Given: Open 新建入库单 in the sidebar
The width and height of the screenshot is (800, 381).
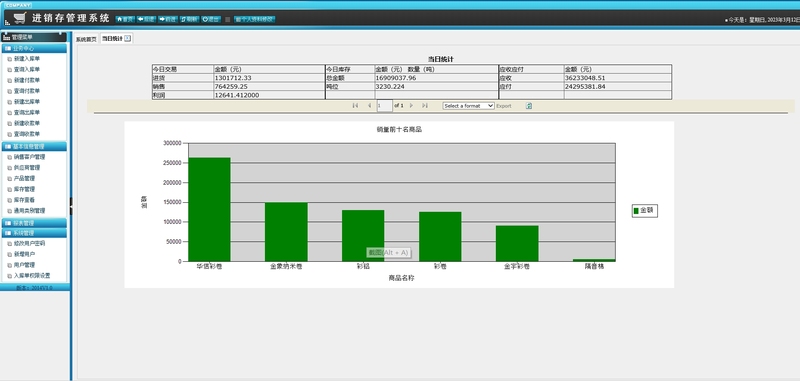Looking at the screenshot, I should point(27,59).
